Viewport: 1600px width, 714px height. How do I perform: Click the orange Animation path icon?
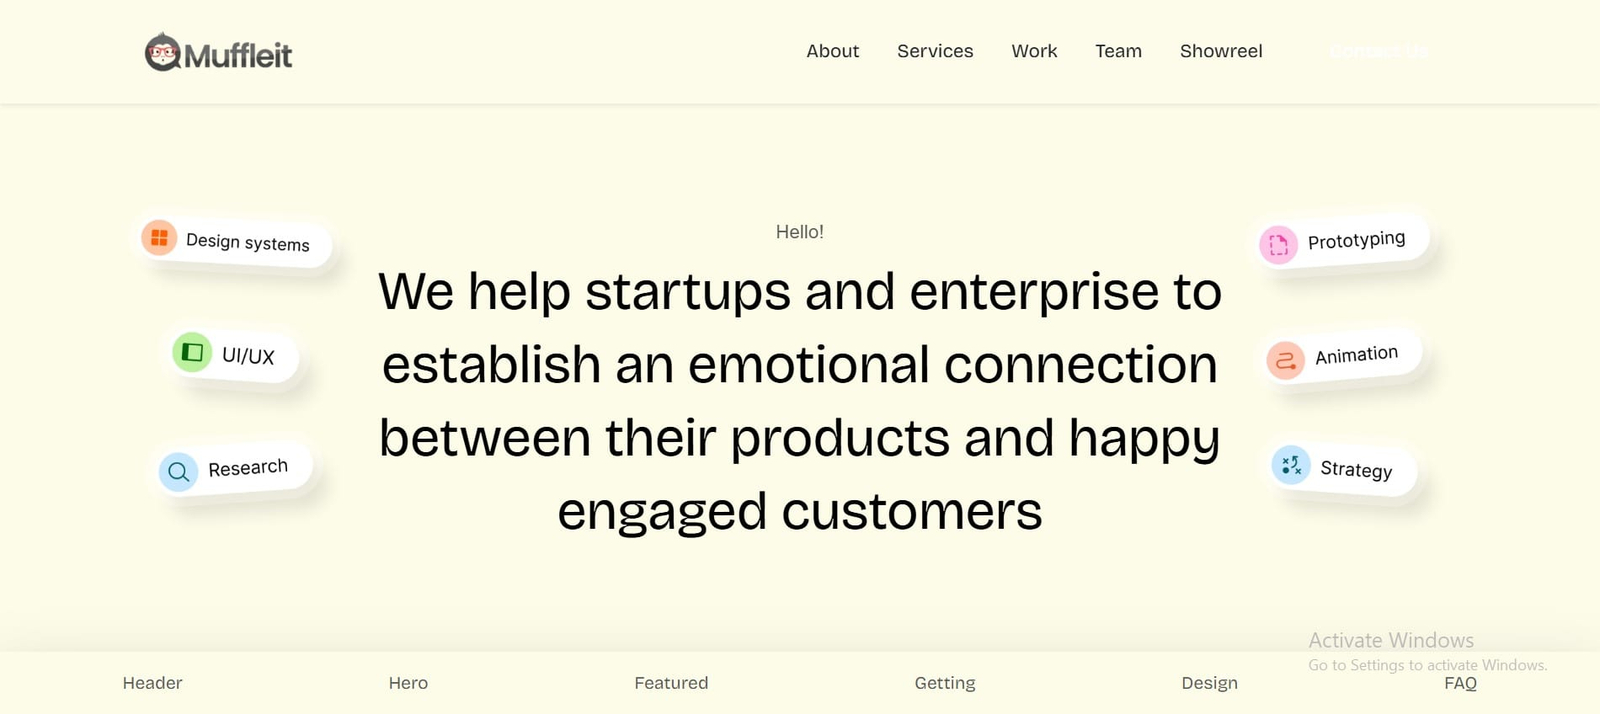pos(1286,360)
